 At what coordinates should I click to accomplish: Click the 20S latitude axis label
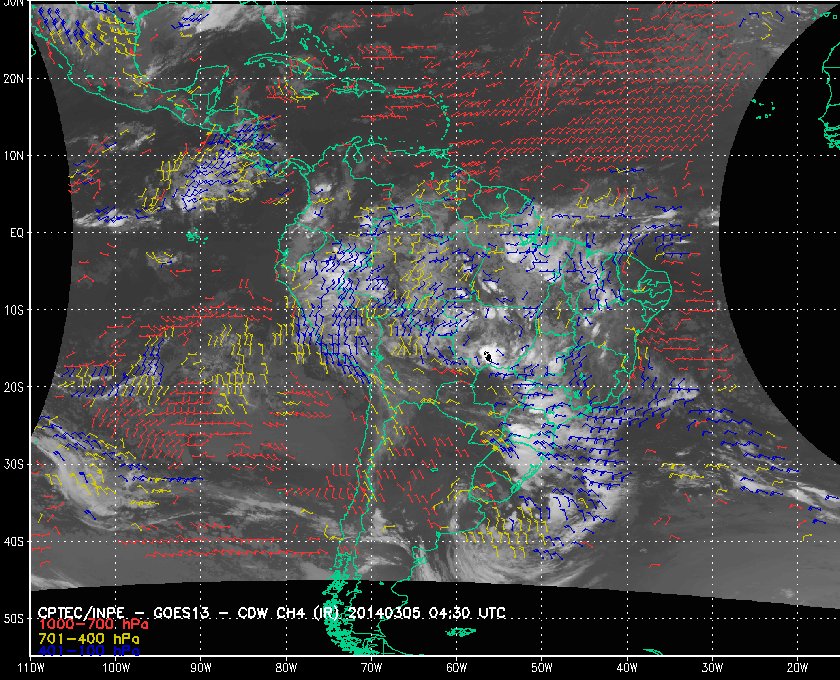point(13,387)
